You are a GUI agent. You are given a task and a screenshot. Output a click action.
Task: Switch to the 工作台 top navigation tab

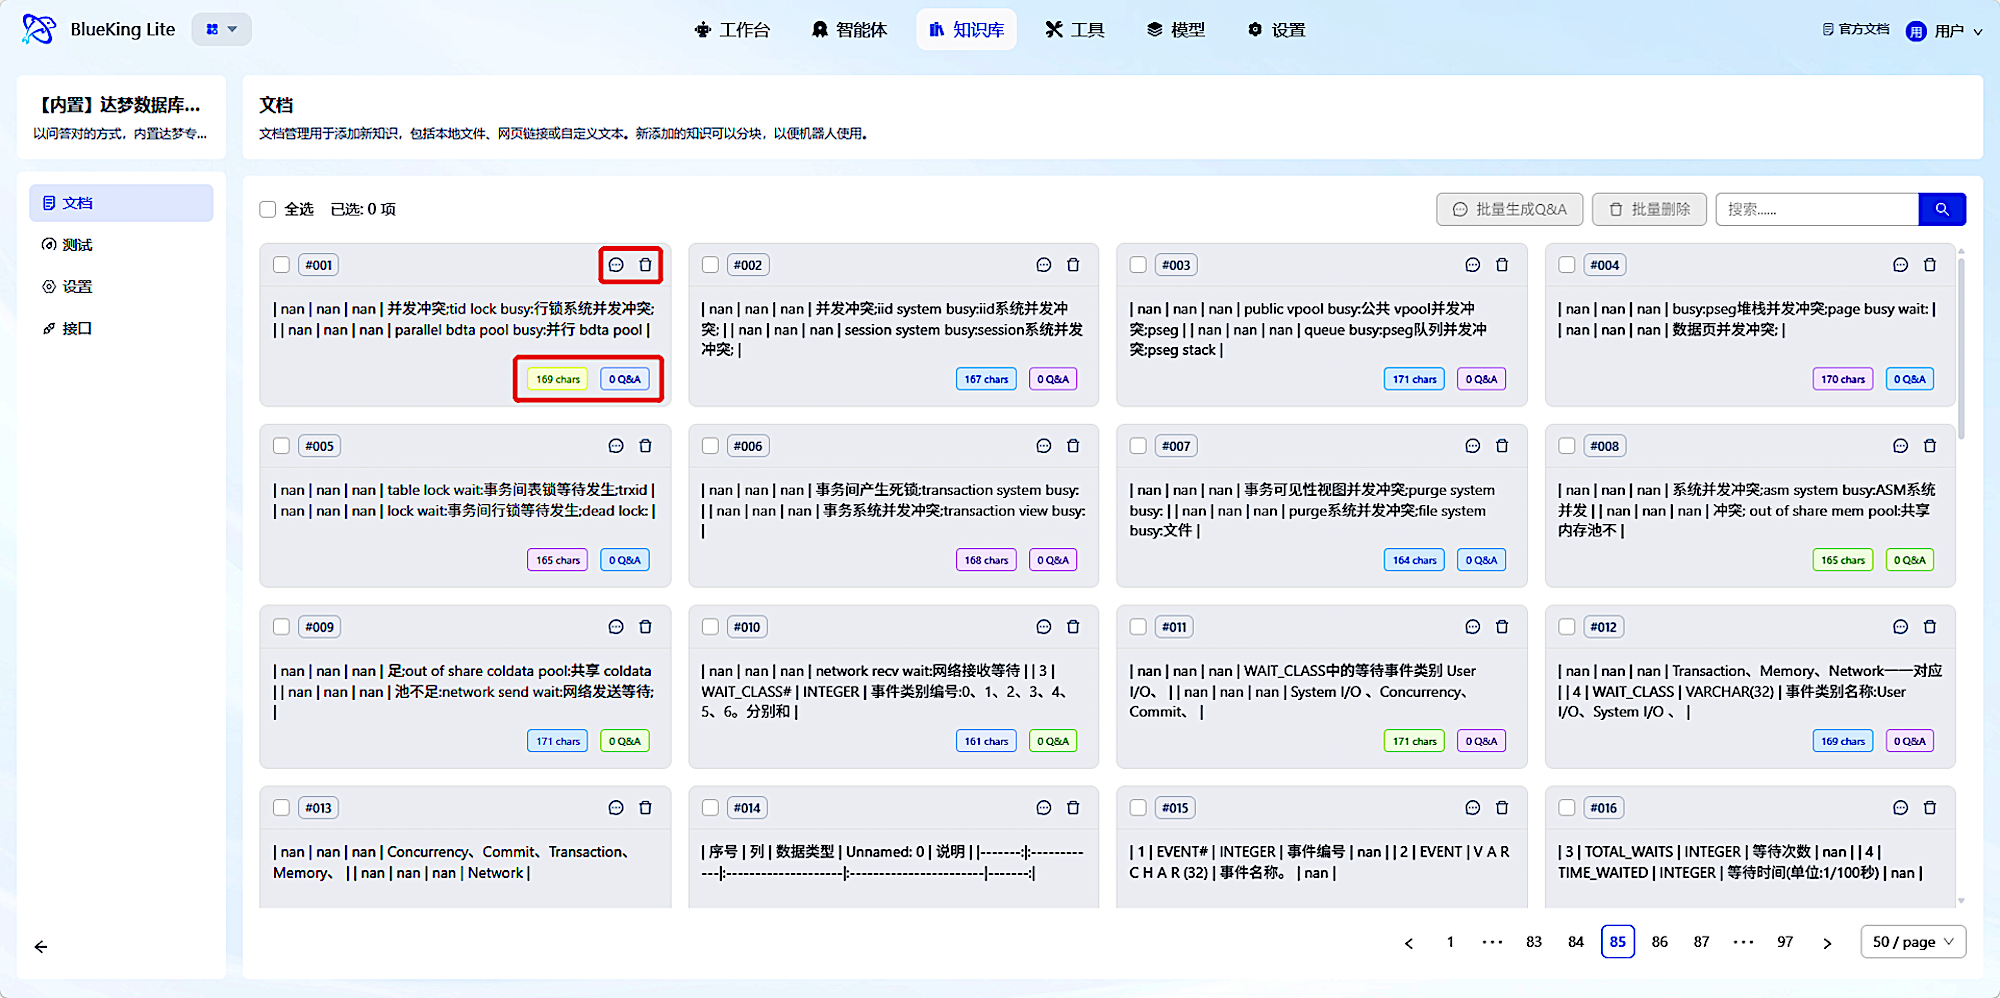732,30
